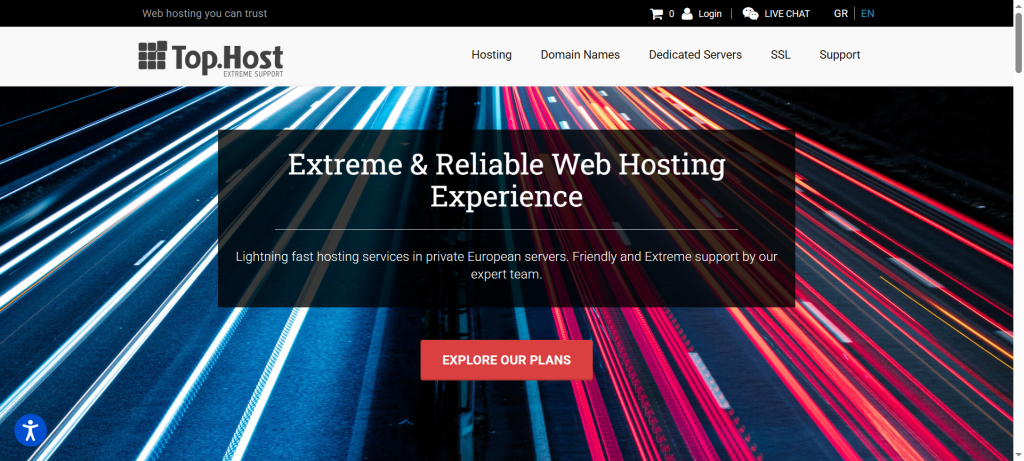The height and width of the screenshot is (461, 1024).
Task: Expand the Dedicated Servers menu
Action: pyautogui.click(x=695, y=55)
